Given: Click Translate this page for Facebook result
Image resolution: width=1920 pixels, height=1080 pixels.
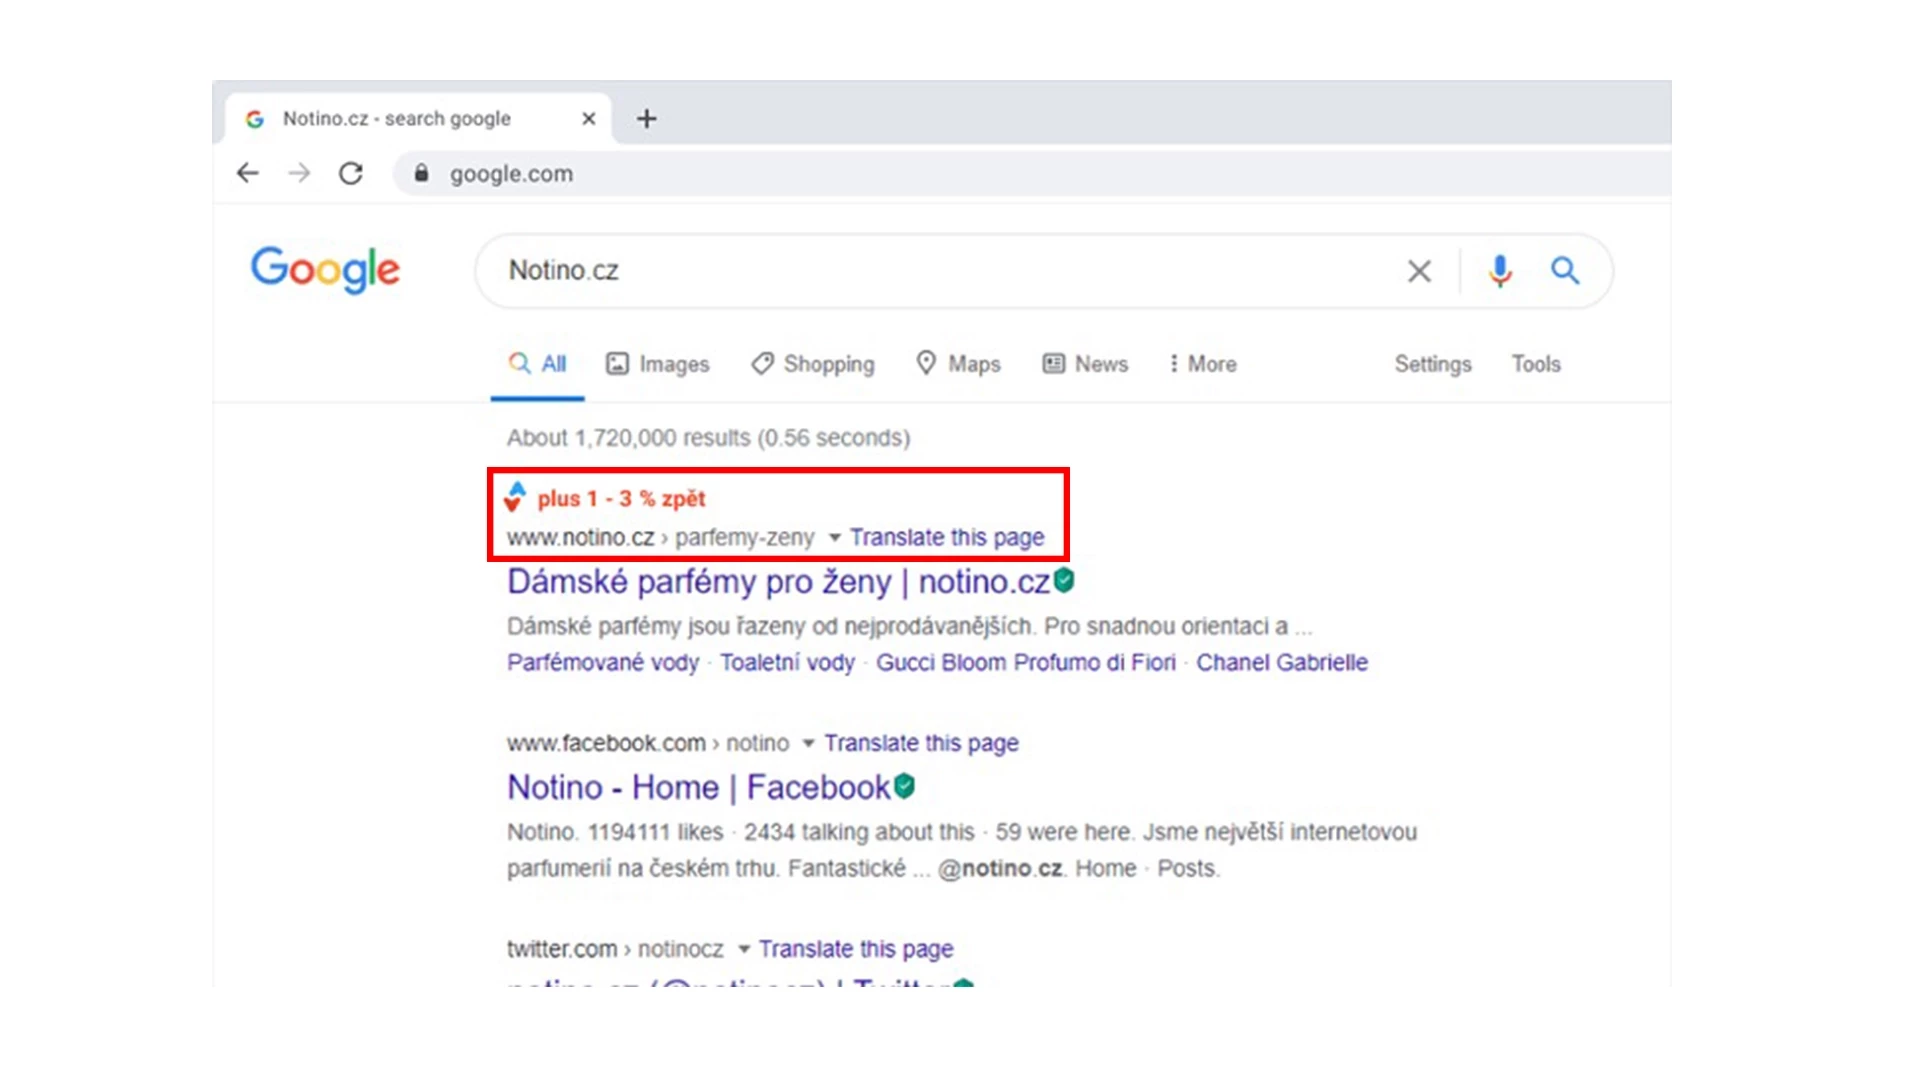Looking at the screenshot, I should [921, 743].
